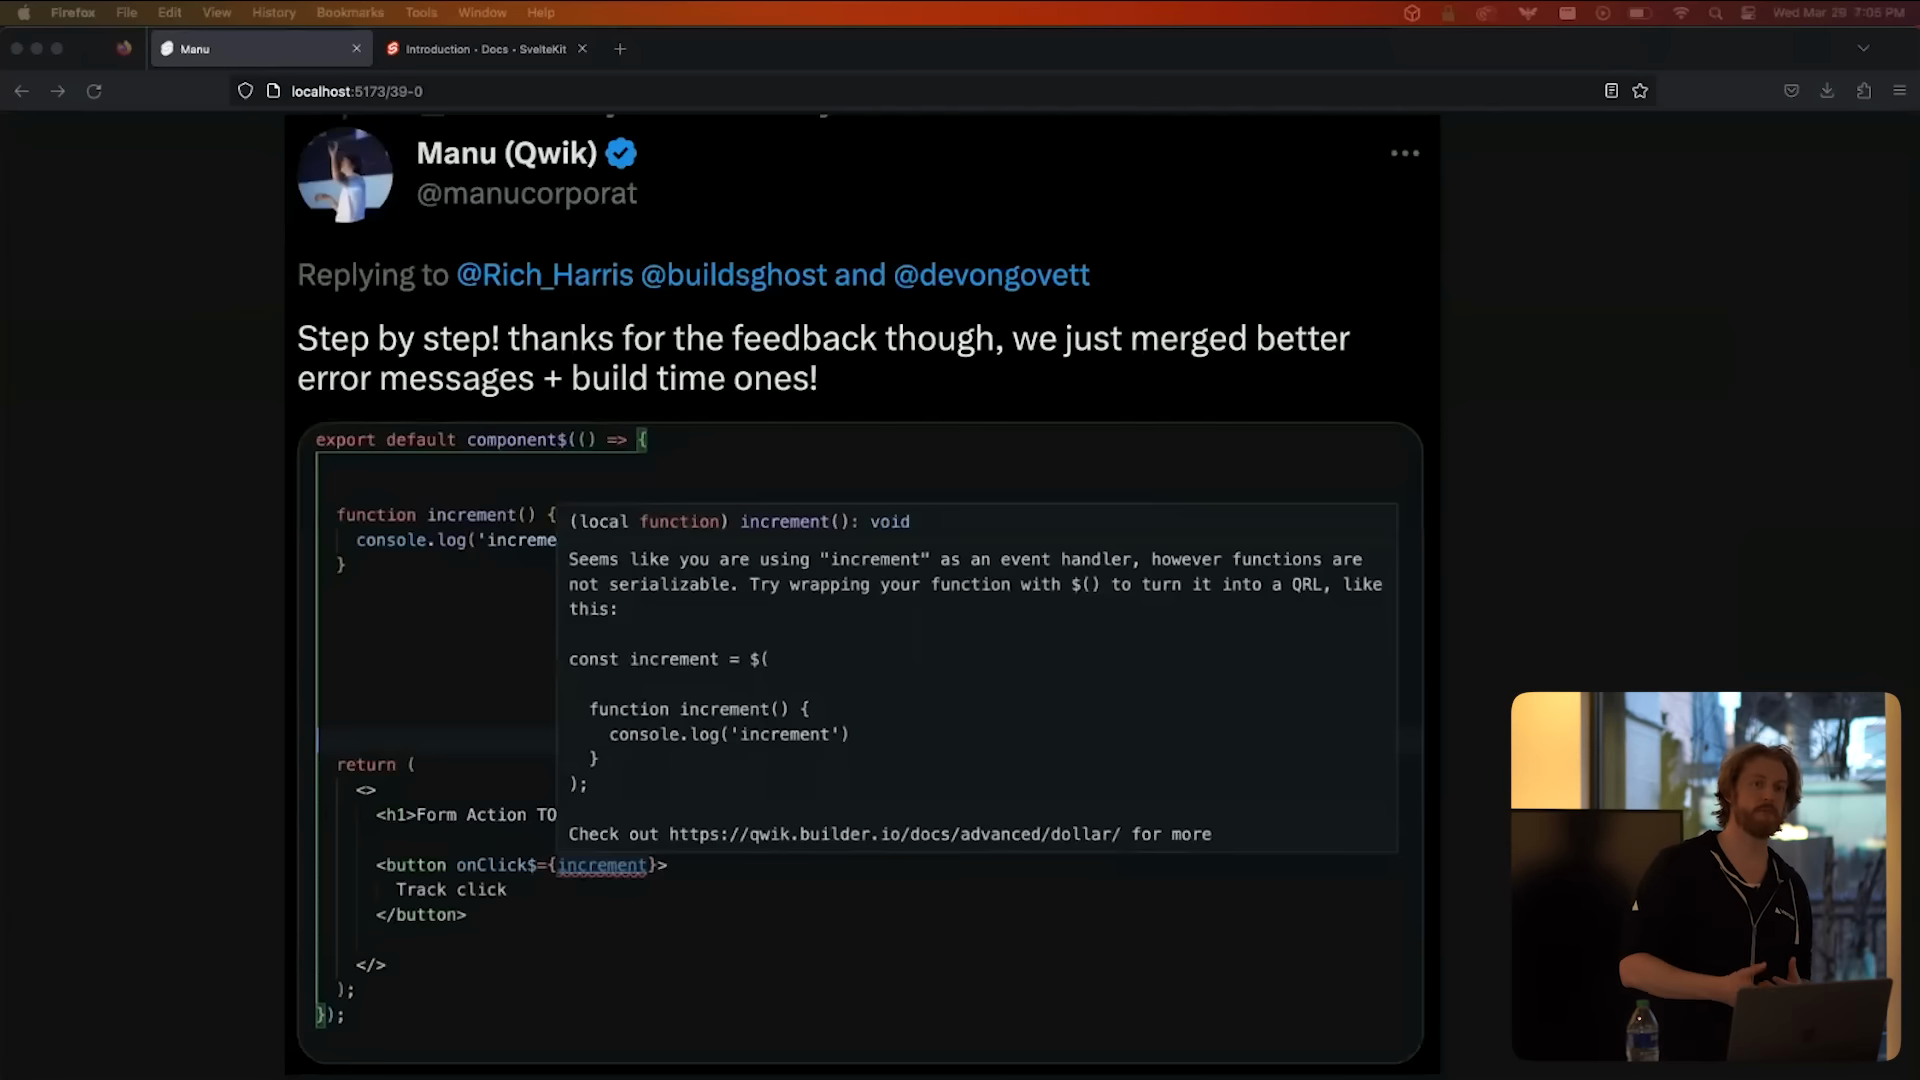The width and height of the screenshot is (1920, 1080).
Task: Open the Edit menu
Action: click(170, 13)
